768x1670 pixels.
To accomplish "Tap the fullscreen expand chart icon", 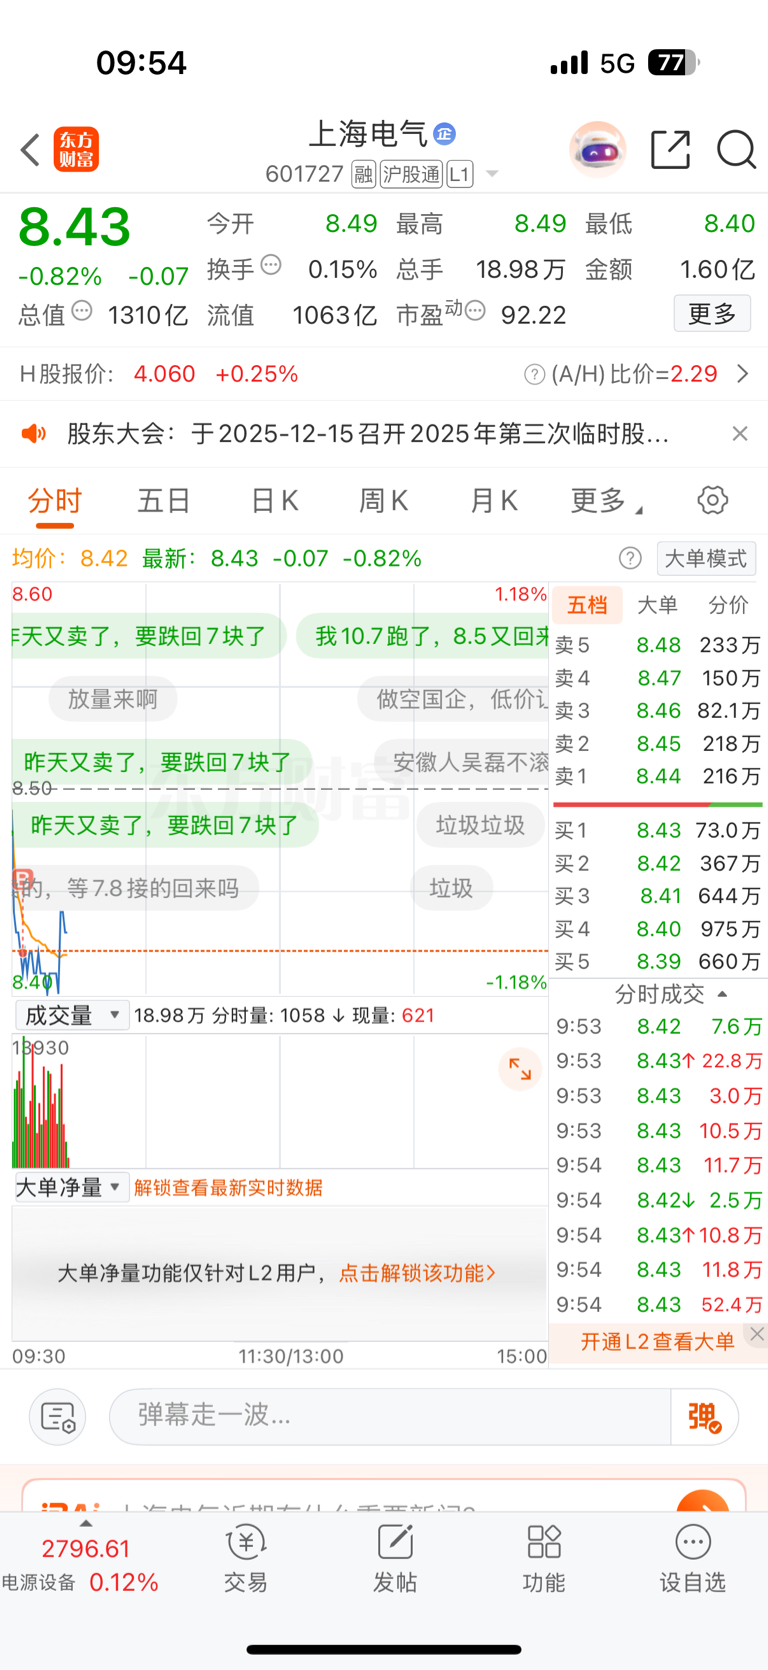I will coord(520,1068).
